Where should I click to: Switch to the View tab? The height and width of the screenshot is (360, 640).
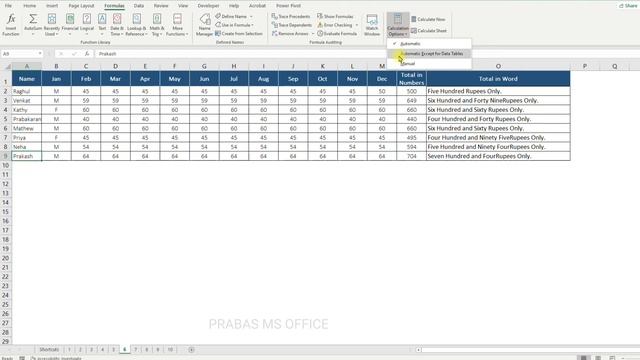(x=183, y=6)
